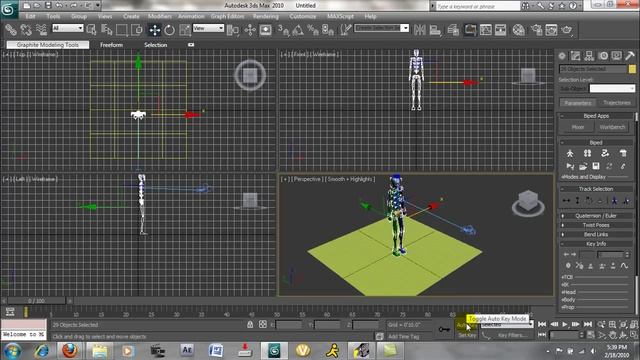Screen dimensions: 640x360
Task: Open the reference coordinate 'View' dropdown
Action: tap(208, 28)
